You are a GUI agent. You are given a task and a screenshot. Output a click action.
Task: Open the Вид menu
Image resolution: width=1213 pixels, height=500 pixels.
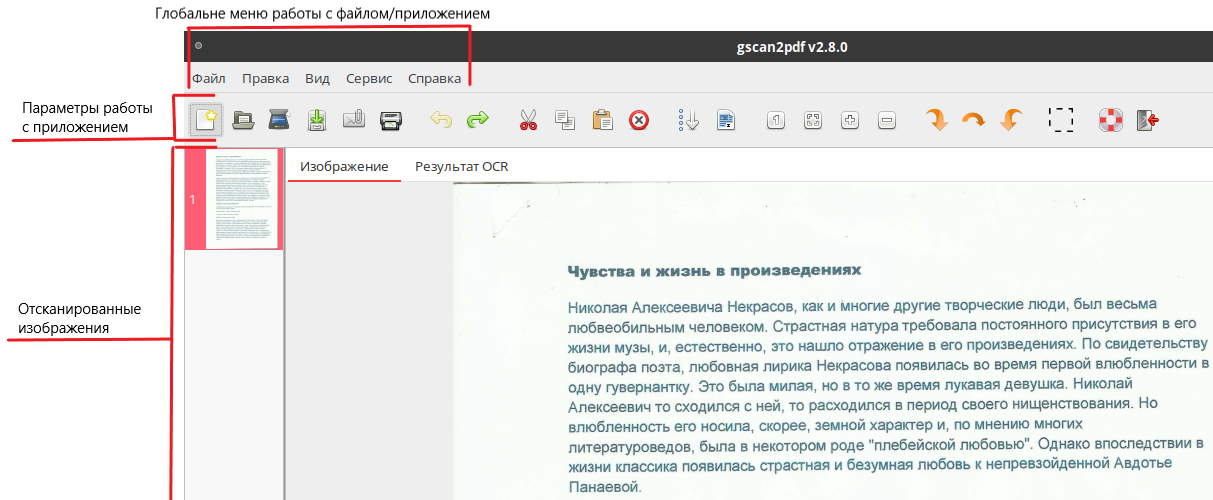(x=317, y=78)
